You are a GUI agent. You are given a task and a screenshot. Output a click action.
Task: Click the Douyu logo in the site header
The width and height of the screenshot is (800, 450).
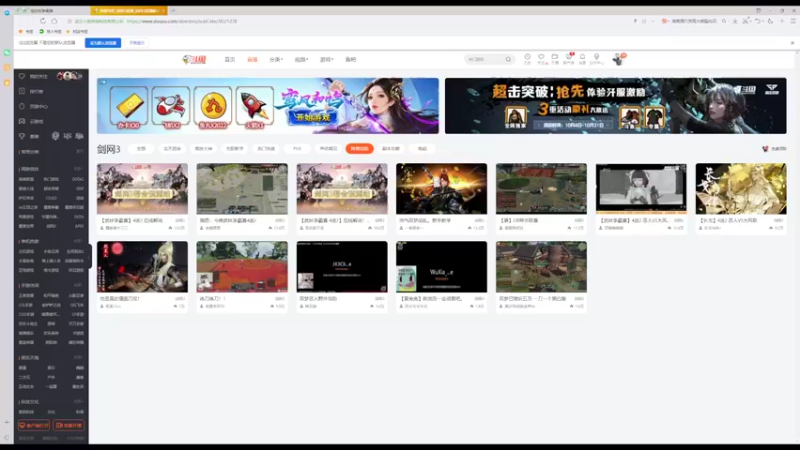pyautogui.click(x=194, y=60)
